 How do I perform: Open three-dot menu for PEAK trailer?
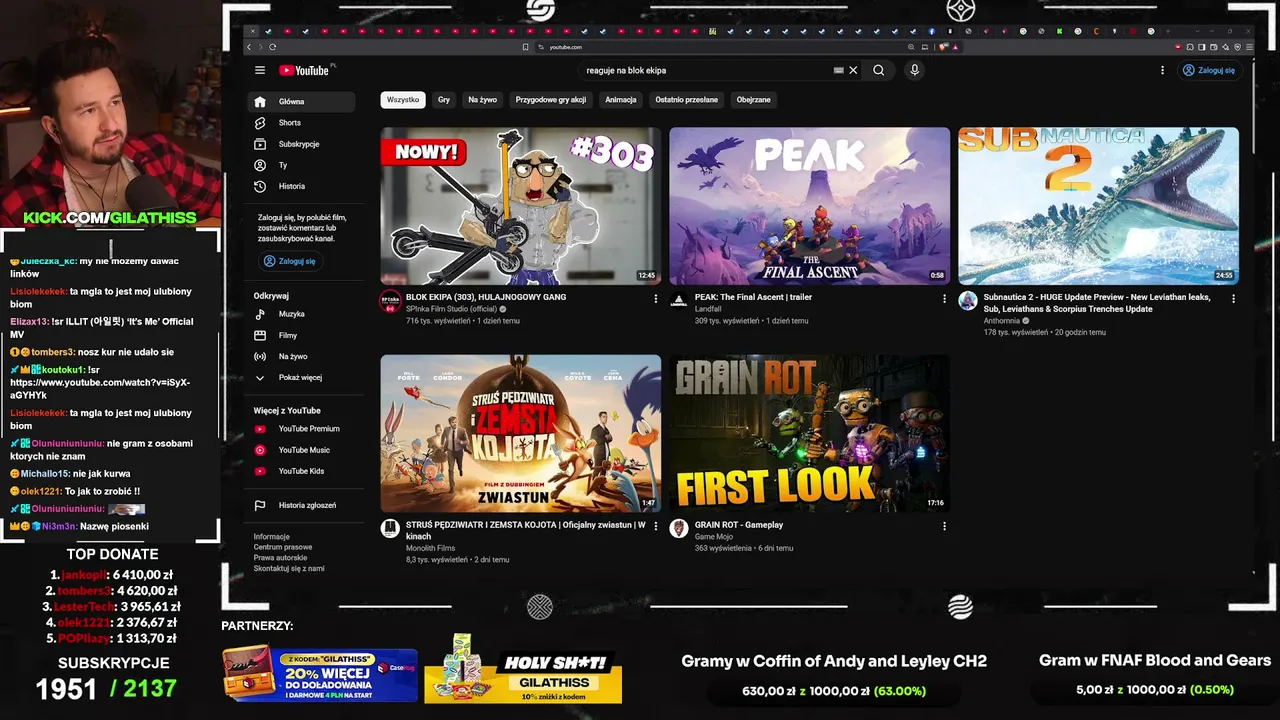[x=944, y=298]
